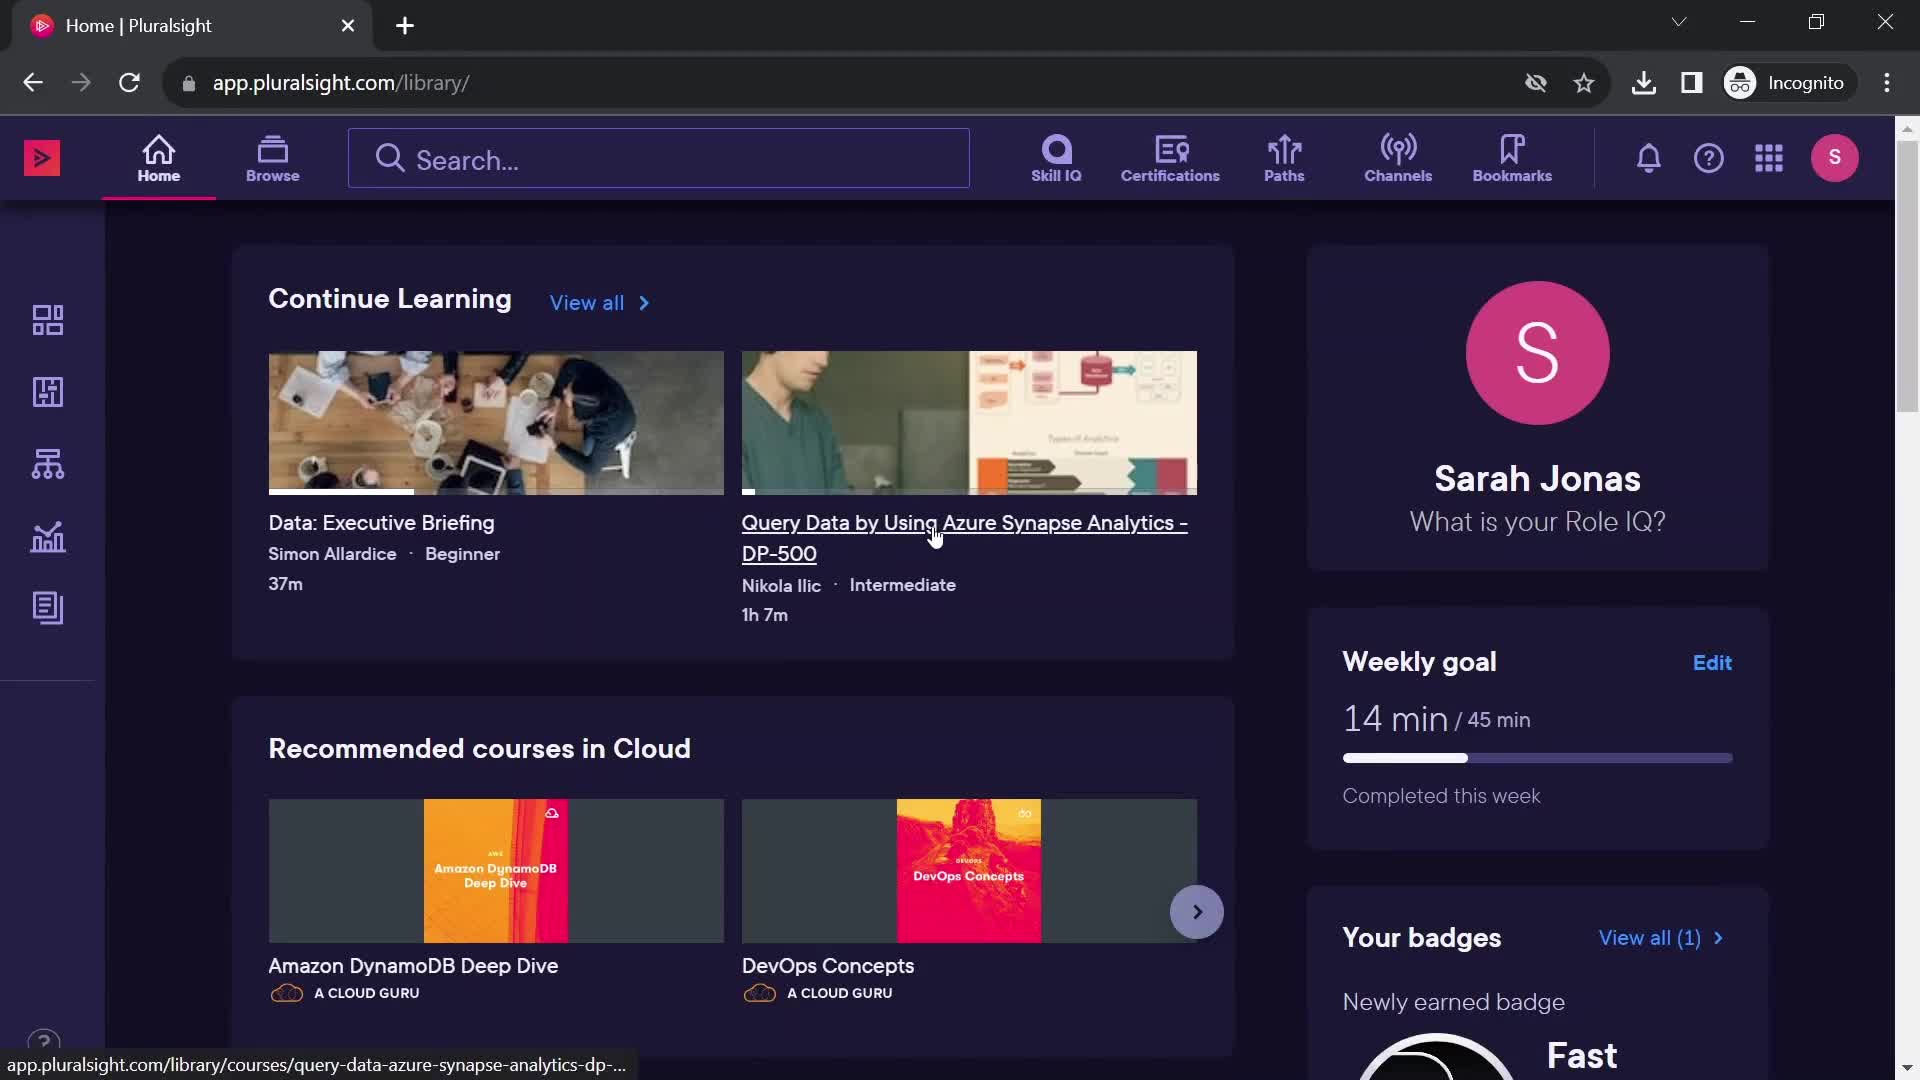Screen dimensions: 1920x1080
Task: Click the sidebar bottom help icon
Action: tap(44, 1043)
